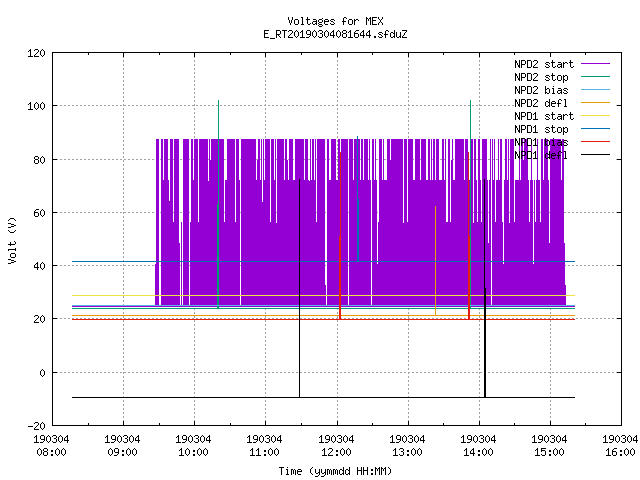
Task: Click the x-axis tick 190304 10:00
Action: pyautogui.click(x=193, y=446)
